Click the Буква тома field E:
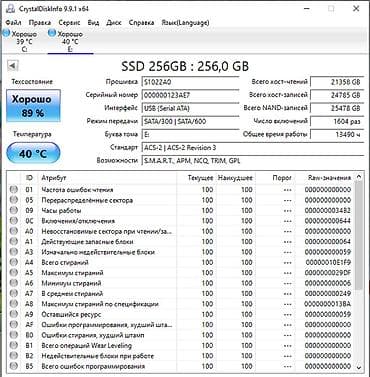Screen dimensions: 370x377 (191, 134)
